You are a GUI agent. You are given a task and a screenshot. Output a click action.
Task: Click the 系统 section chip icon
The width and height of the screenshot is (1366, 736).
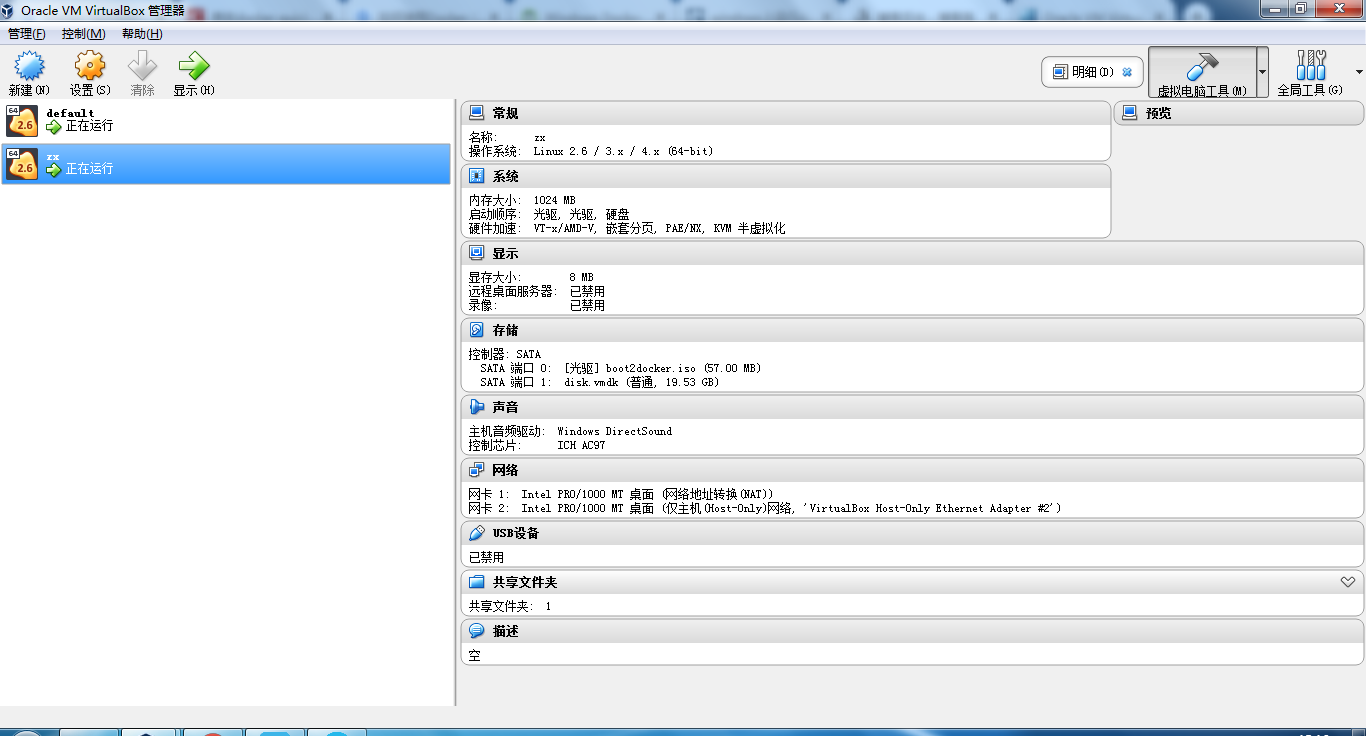coord(477,176)
